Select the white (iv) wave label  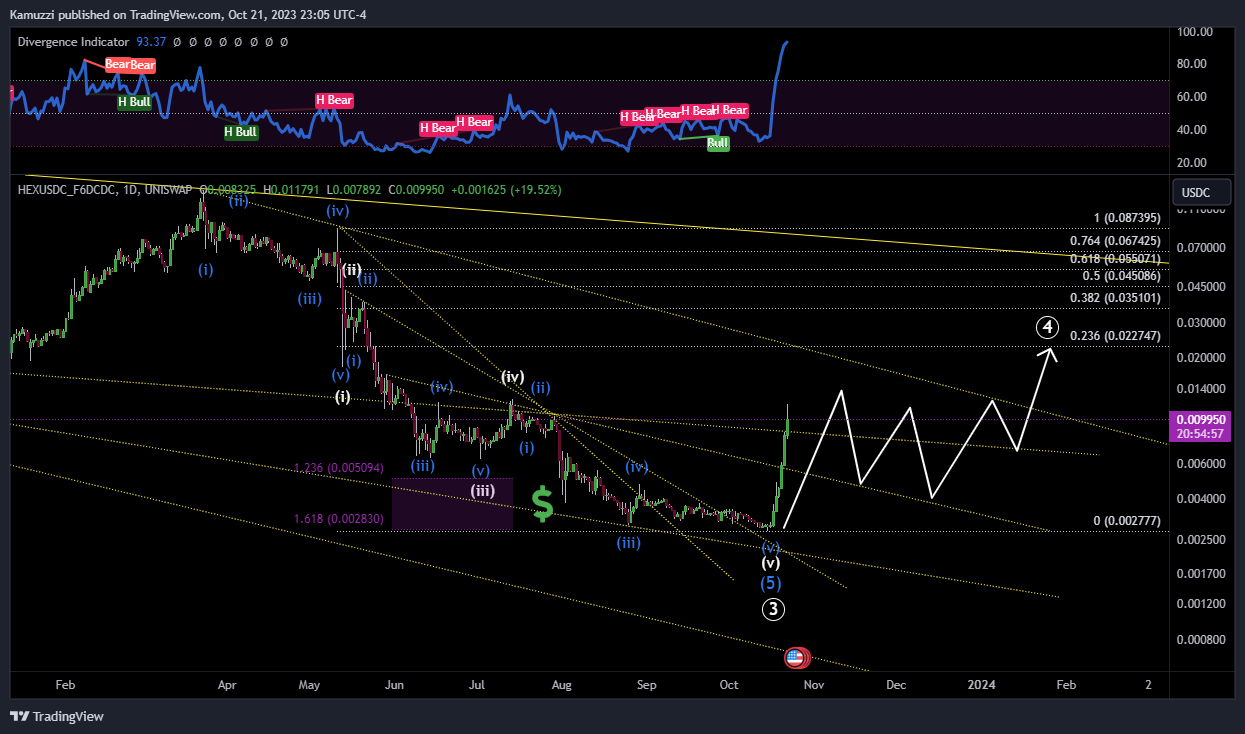[513, 377]
